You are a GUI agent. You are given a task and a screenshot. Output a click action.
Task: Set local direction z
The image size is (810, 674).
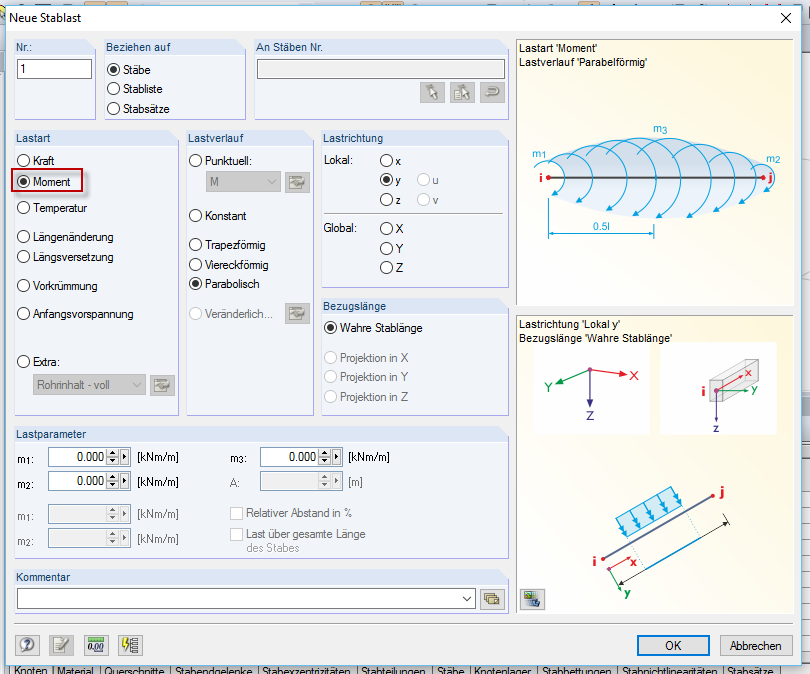coord(386,199)
